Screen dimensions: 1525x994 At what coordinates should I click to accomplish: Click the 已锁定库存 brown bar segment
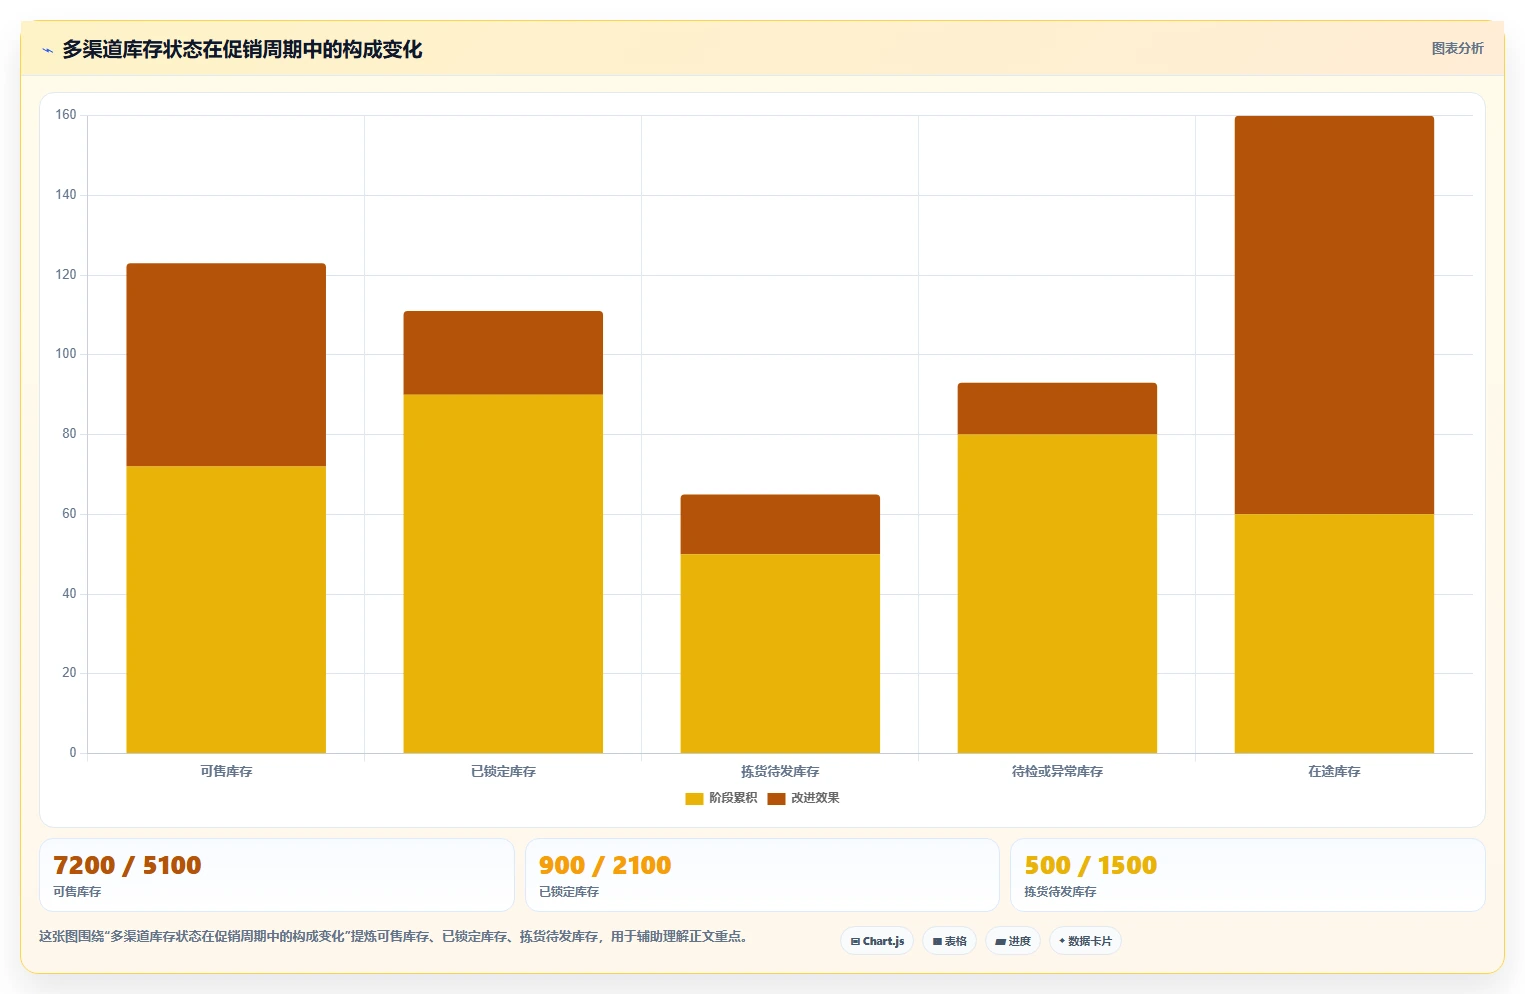[x=503, y=353]
